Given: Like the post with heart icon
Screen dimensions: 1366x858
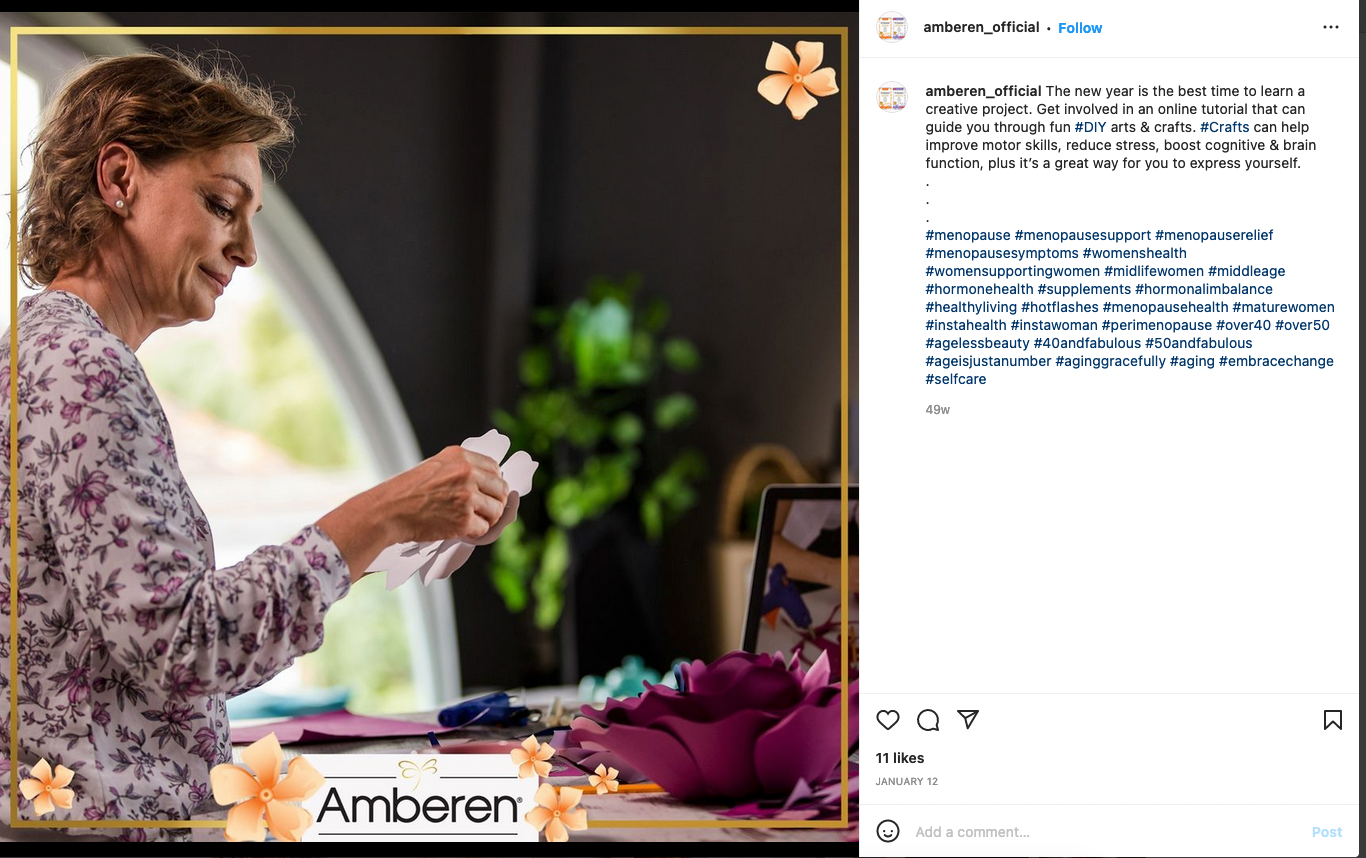Looking at the screenshot, I should [888, 720].
